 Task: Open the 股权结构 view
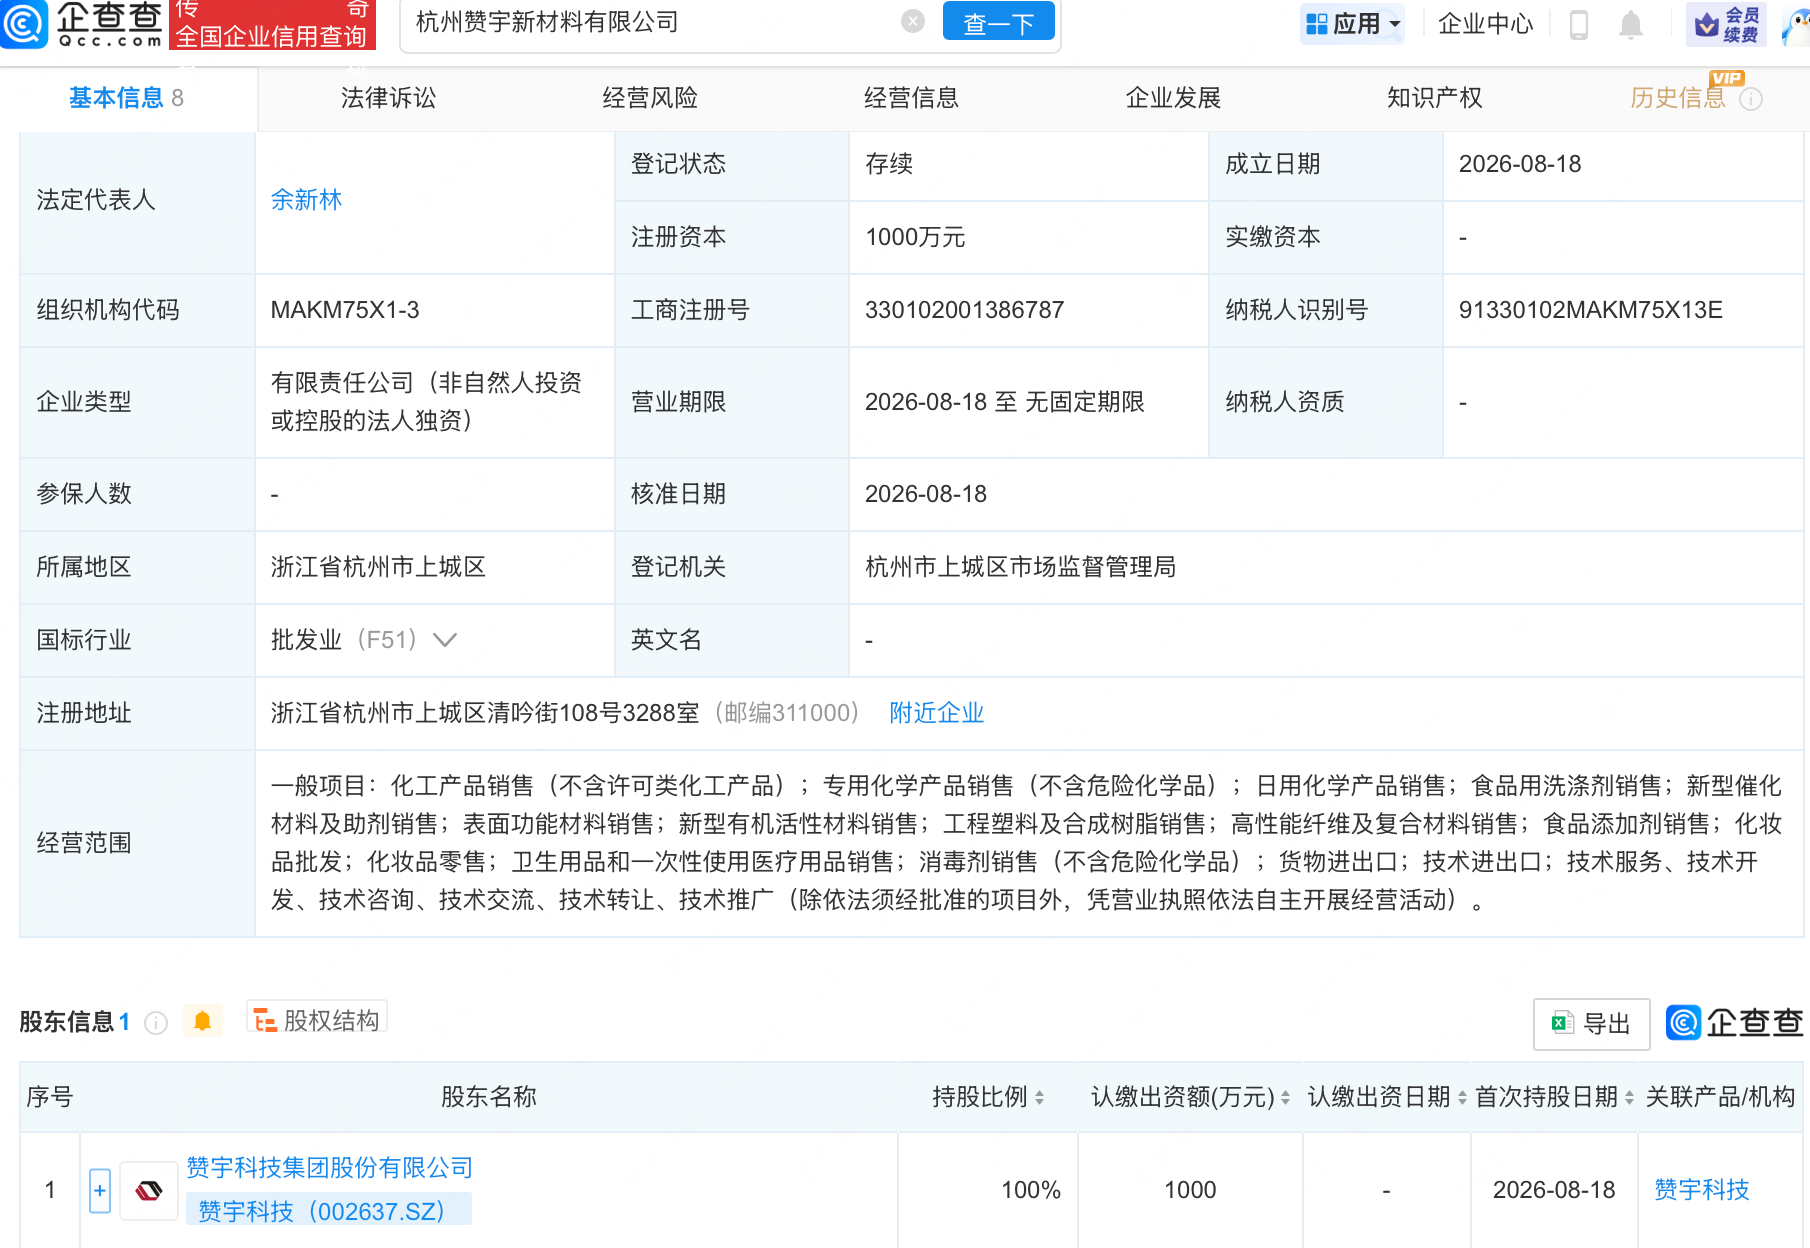pos(317,1020)
